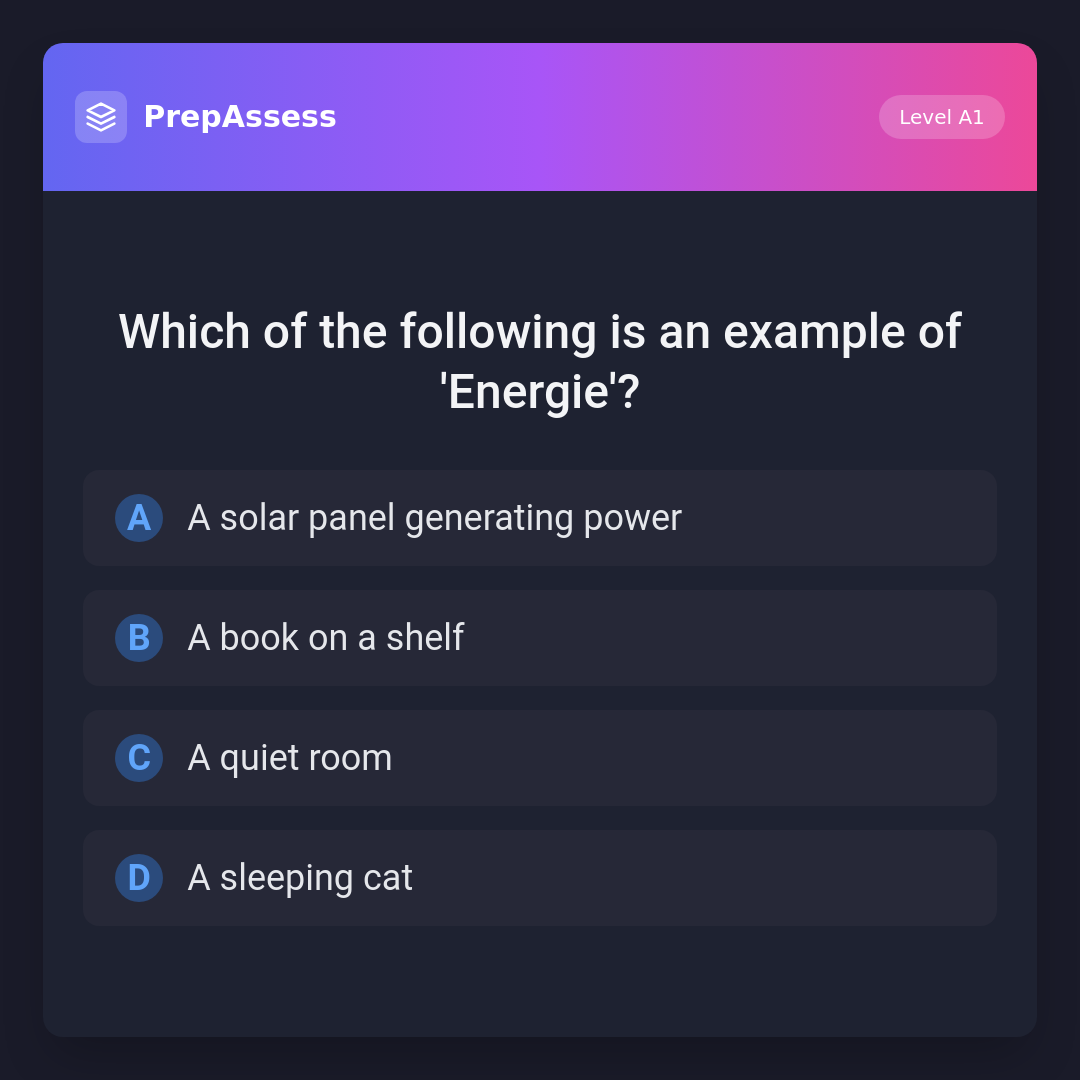Select the circular B letter badge
Viewport: 1080px width, 1080px height.
click(x=139, y=638)
